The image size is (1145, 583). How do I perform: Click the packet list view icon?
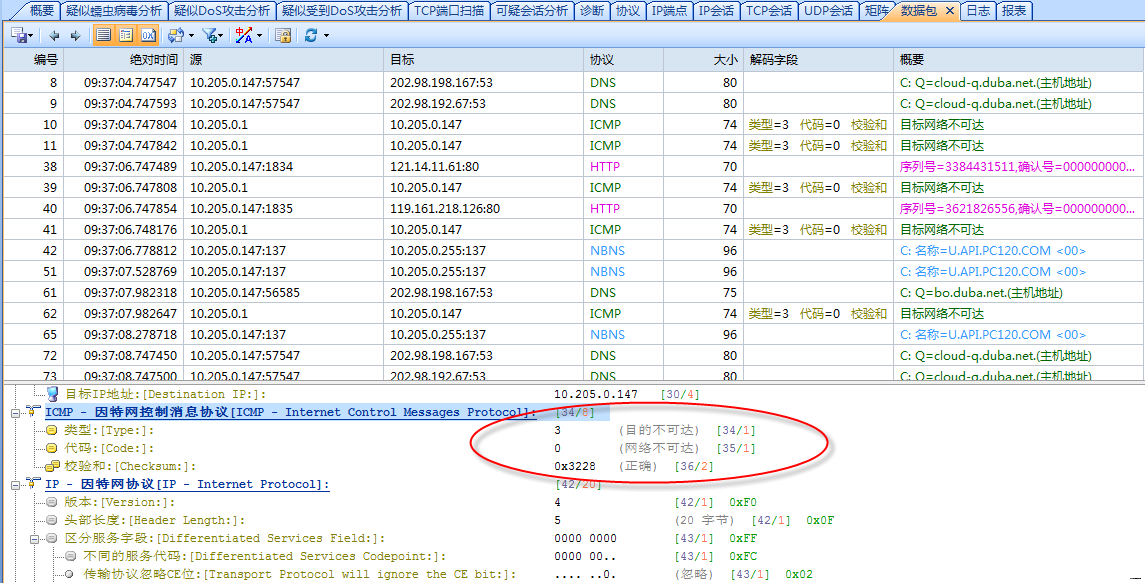(x=104, y=35)
